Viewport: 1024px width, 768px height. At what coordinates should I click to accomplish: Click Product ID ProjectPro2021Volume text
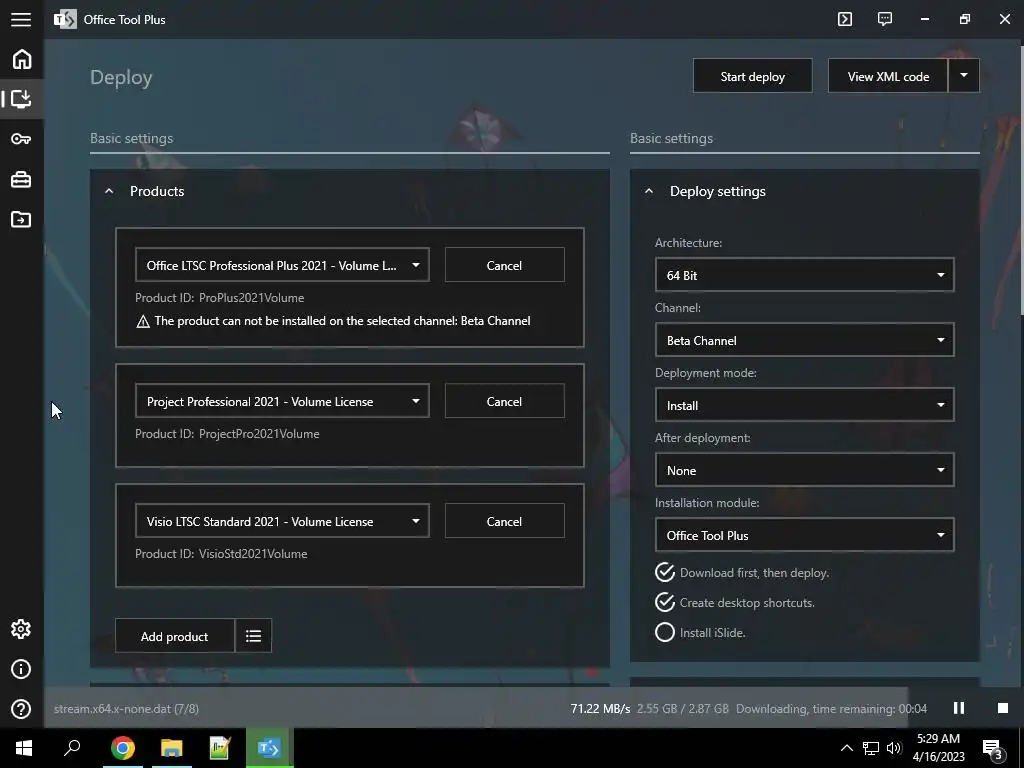[x=227, y=434]
